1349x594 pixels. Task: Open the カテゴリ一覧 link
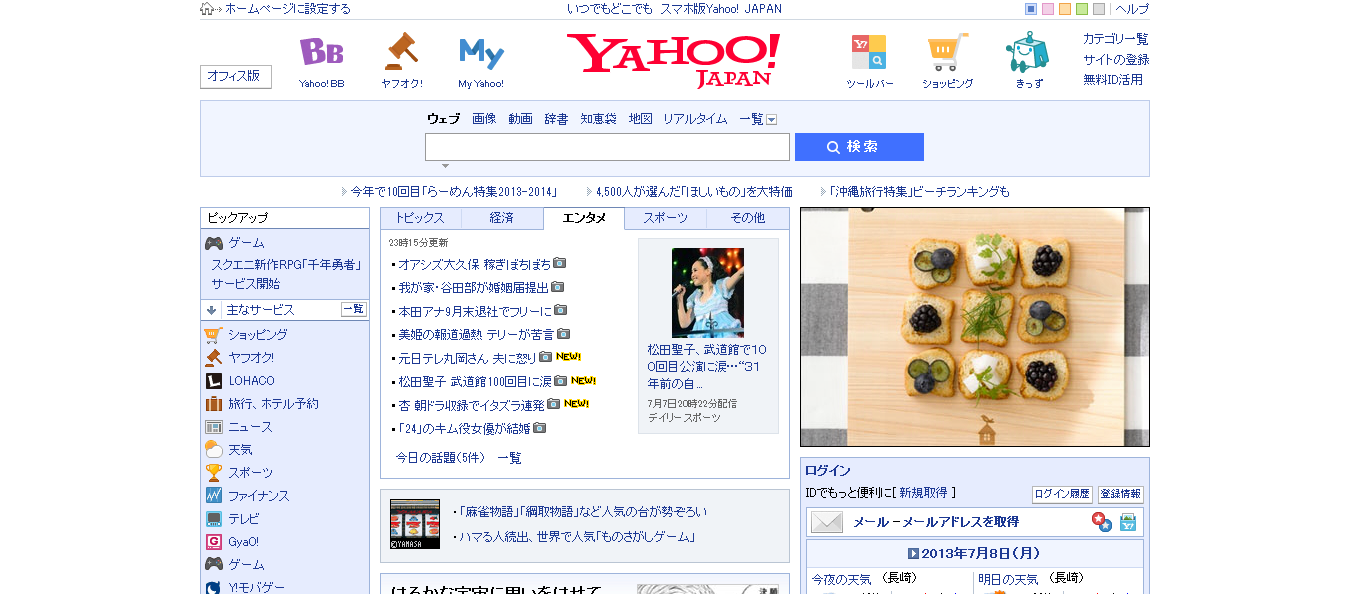[x=1116, y=39]
